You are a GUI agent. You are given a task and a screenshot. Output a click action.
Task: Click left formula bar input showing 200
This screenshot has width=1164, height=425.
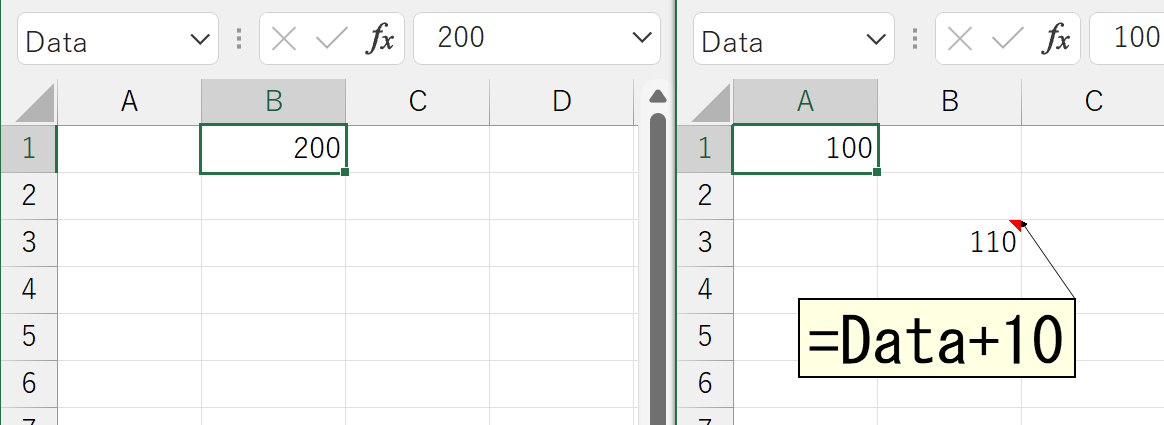(520, 39)
